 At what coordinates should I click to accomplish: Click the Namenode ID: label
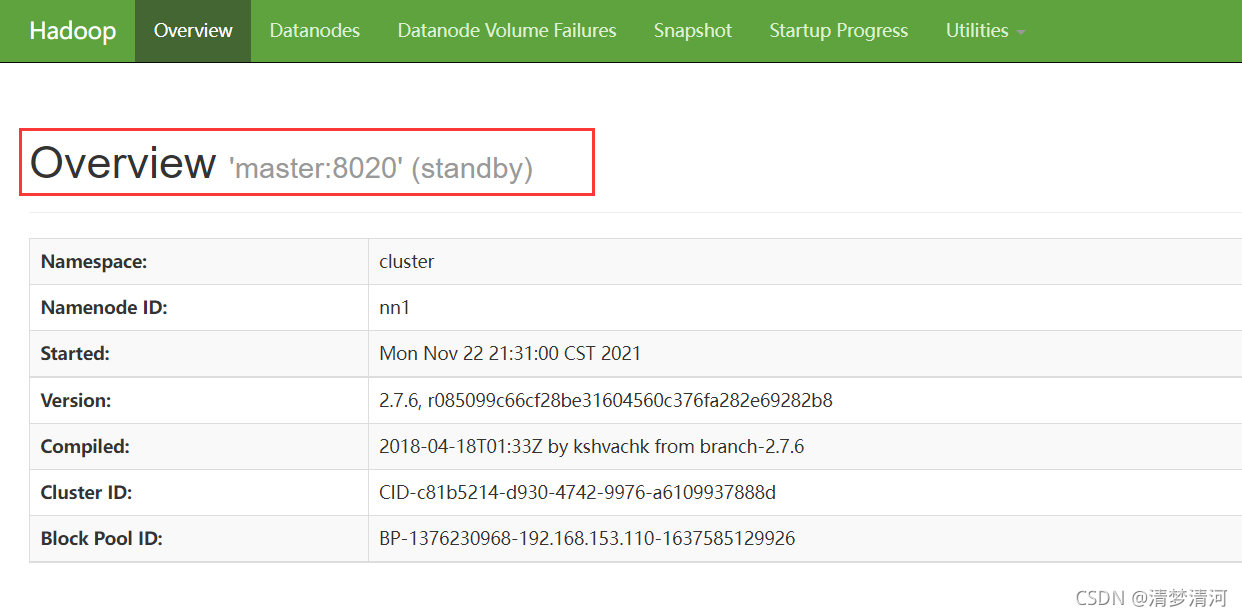(x=104, y=308)
